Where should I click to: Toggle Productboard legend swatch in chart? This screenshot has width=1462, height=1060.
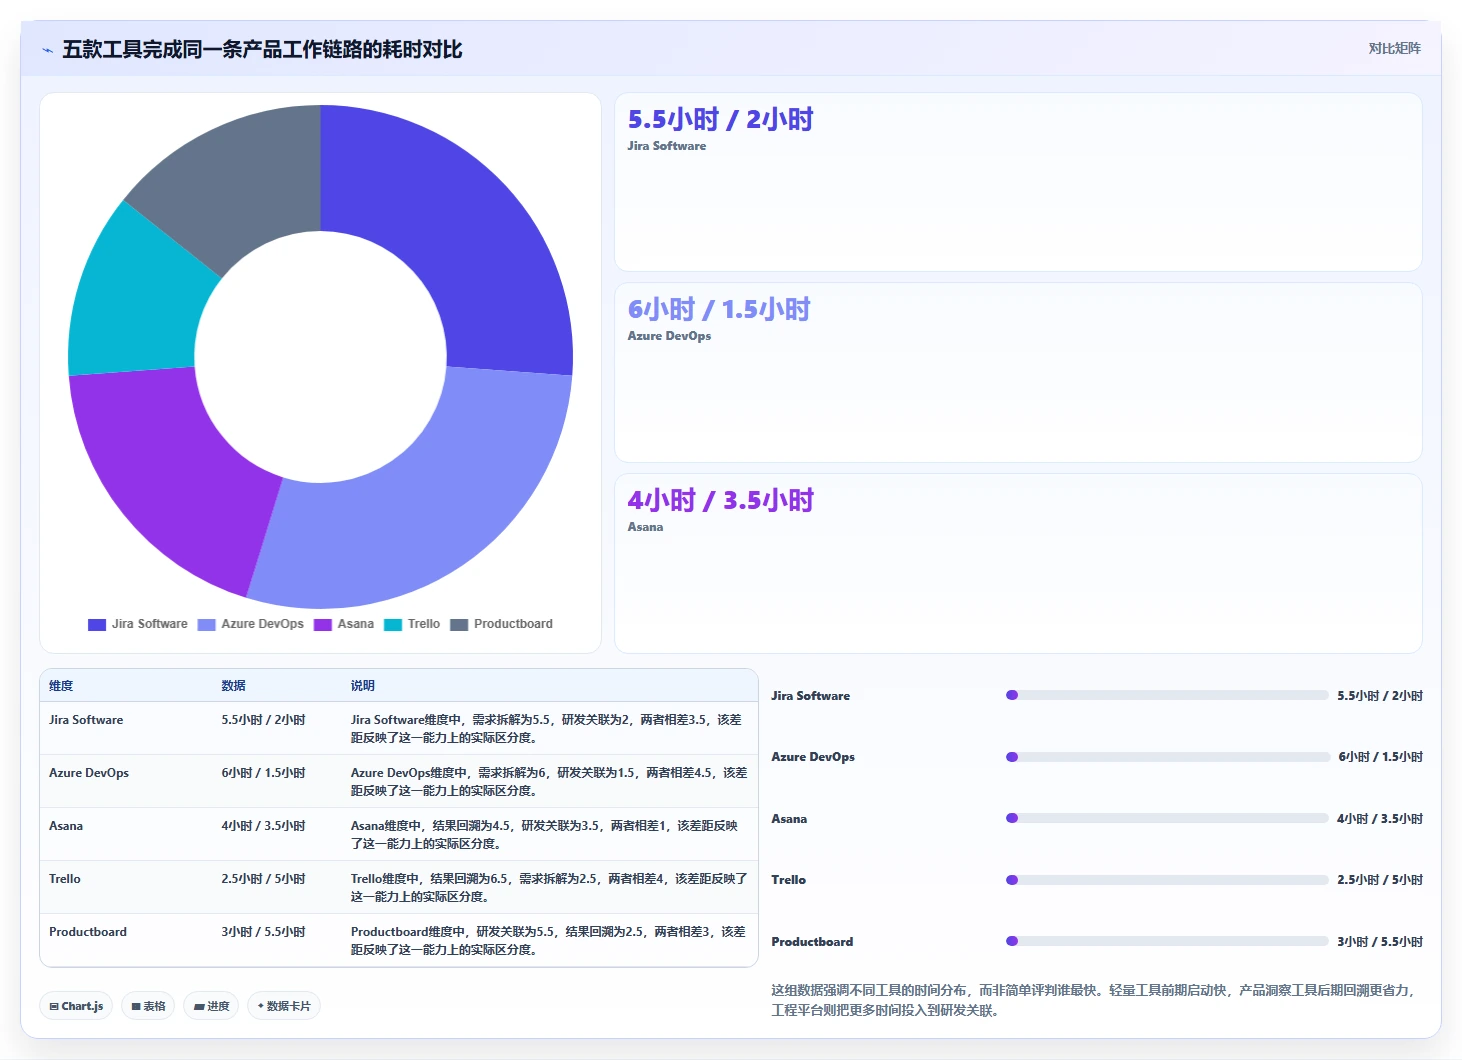coord(459,624)
